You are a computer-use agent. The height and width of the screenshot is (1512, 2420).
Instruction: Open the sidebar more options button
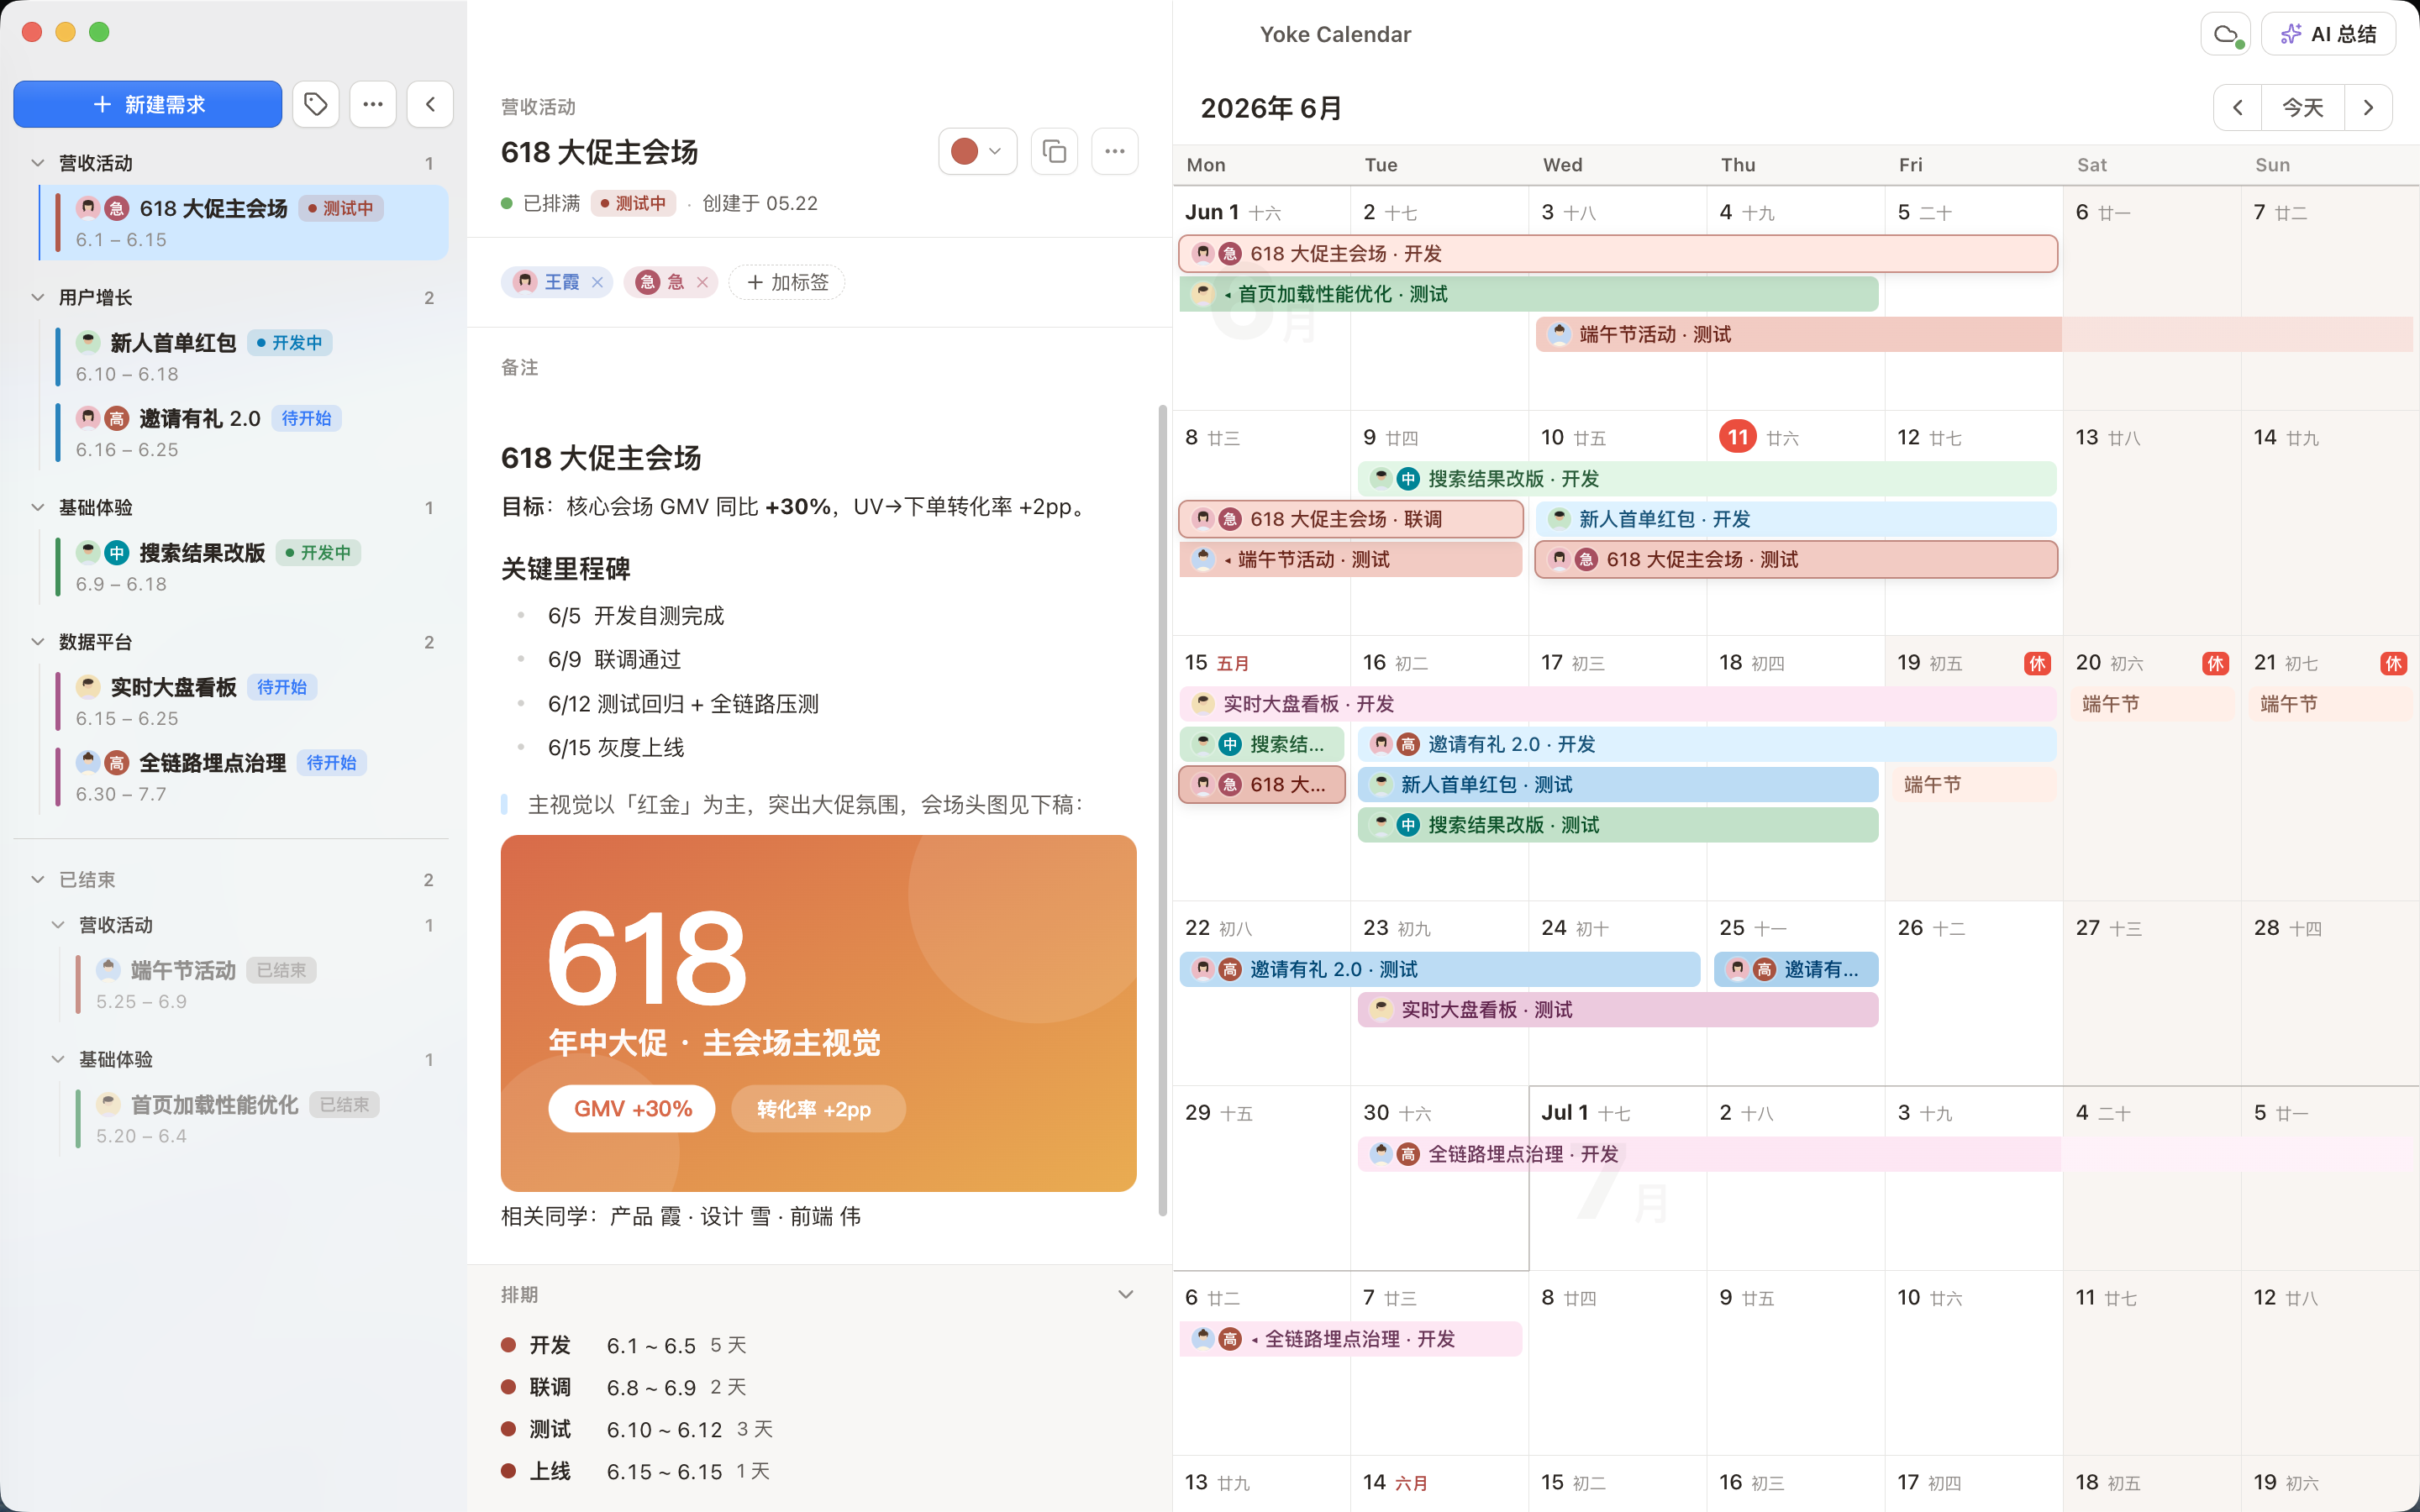(373, 104)
